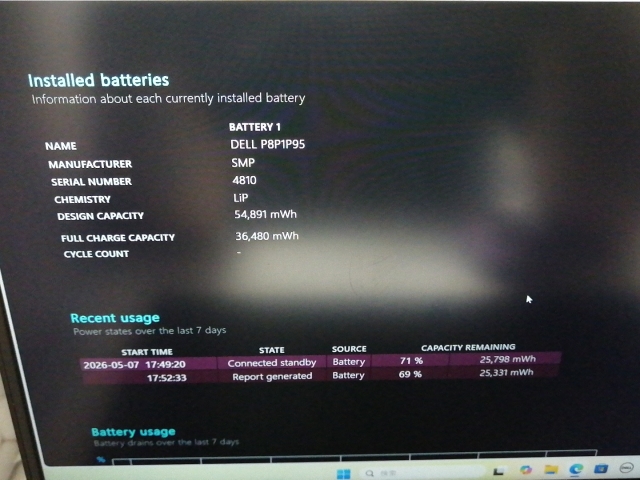Click the 69 % capacity cell

point(410,374)
